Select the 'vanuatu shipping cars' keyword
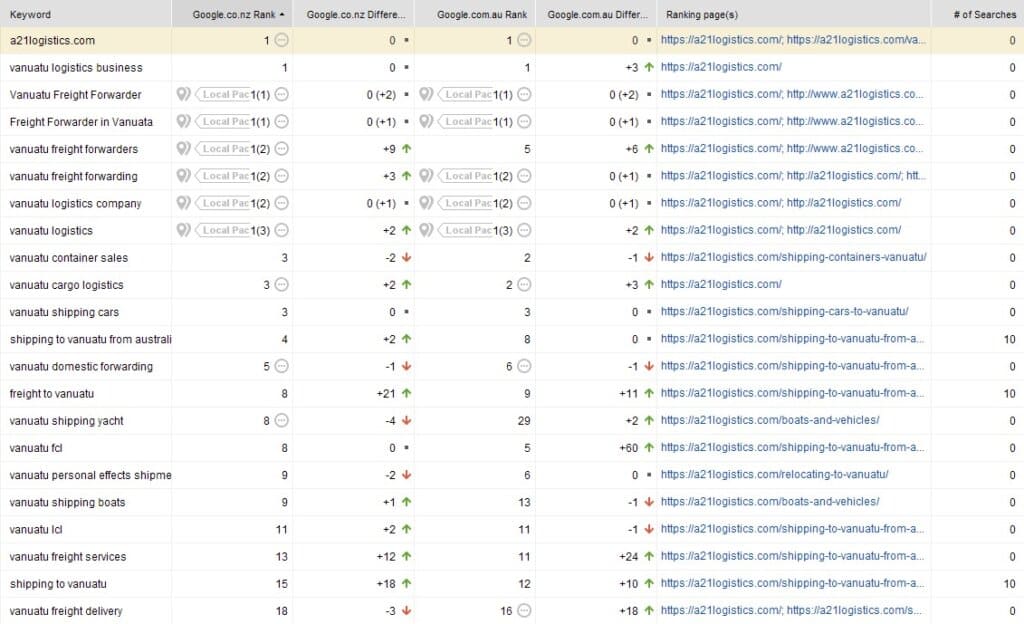Screen dimensions: 1024x624 click(x=64, y=312)
